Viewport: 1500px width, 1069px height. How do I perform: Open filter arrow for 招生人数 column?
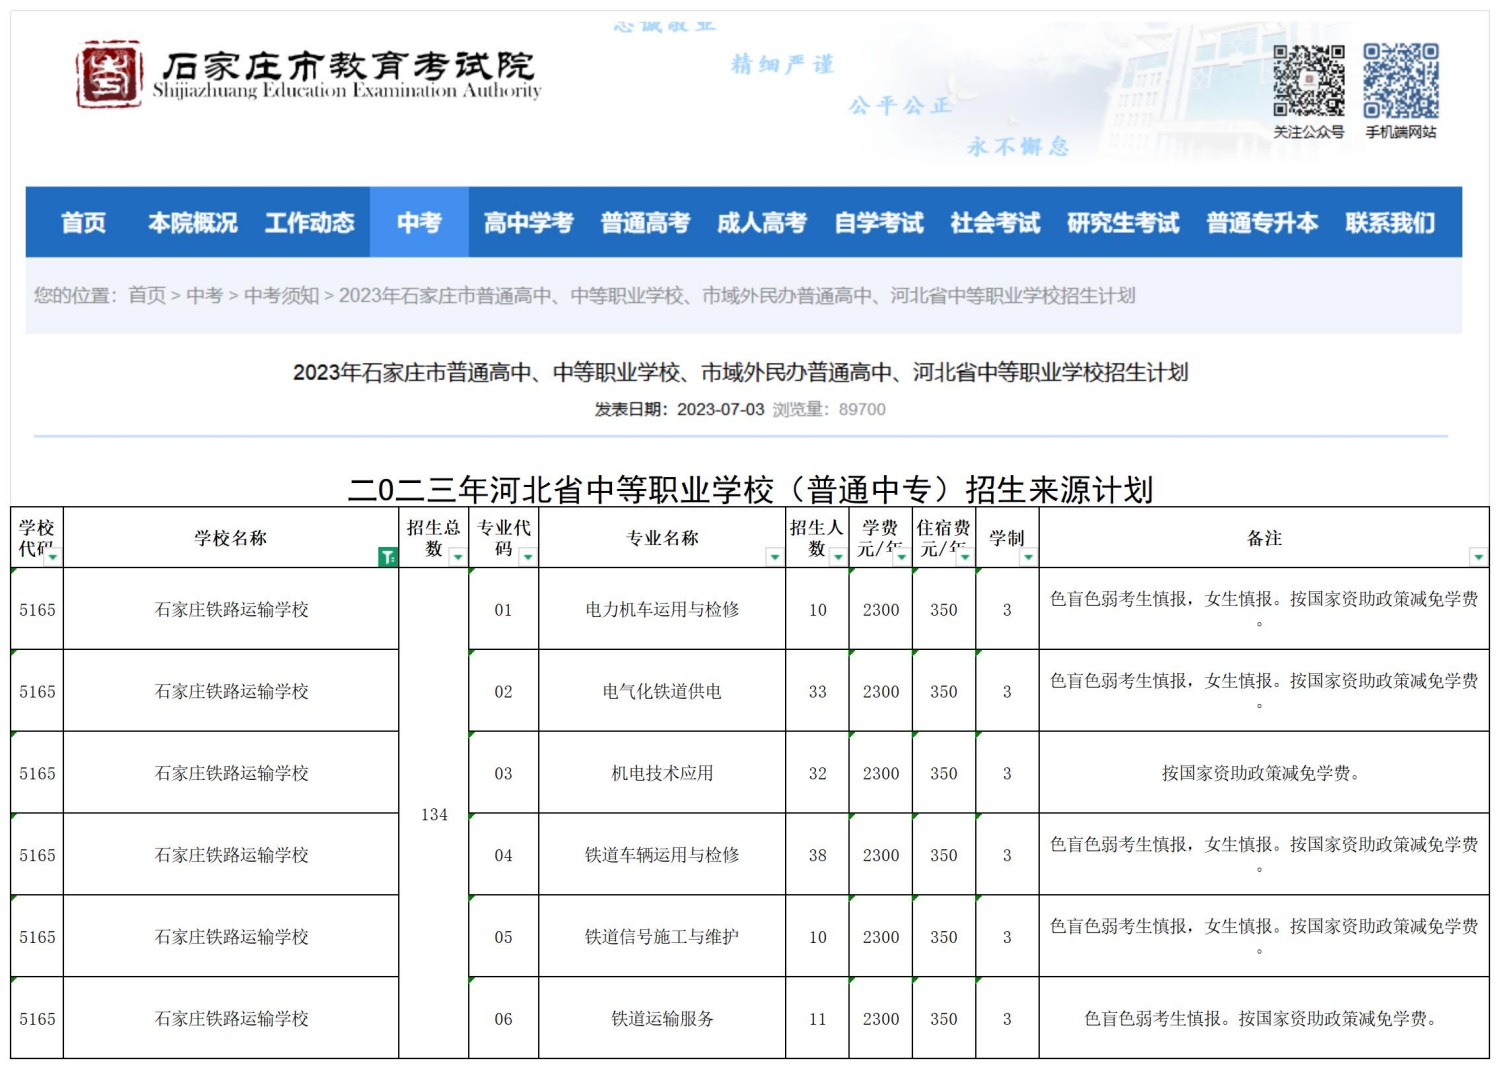[x=838, y=557]
